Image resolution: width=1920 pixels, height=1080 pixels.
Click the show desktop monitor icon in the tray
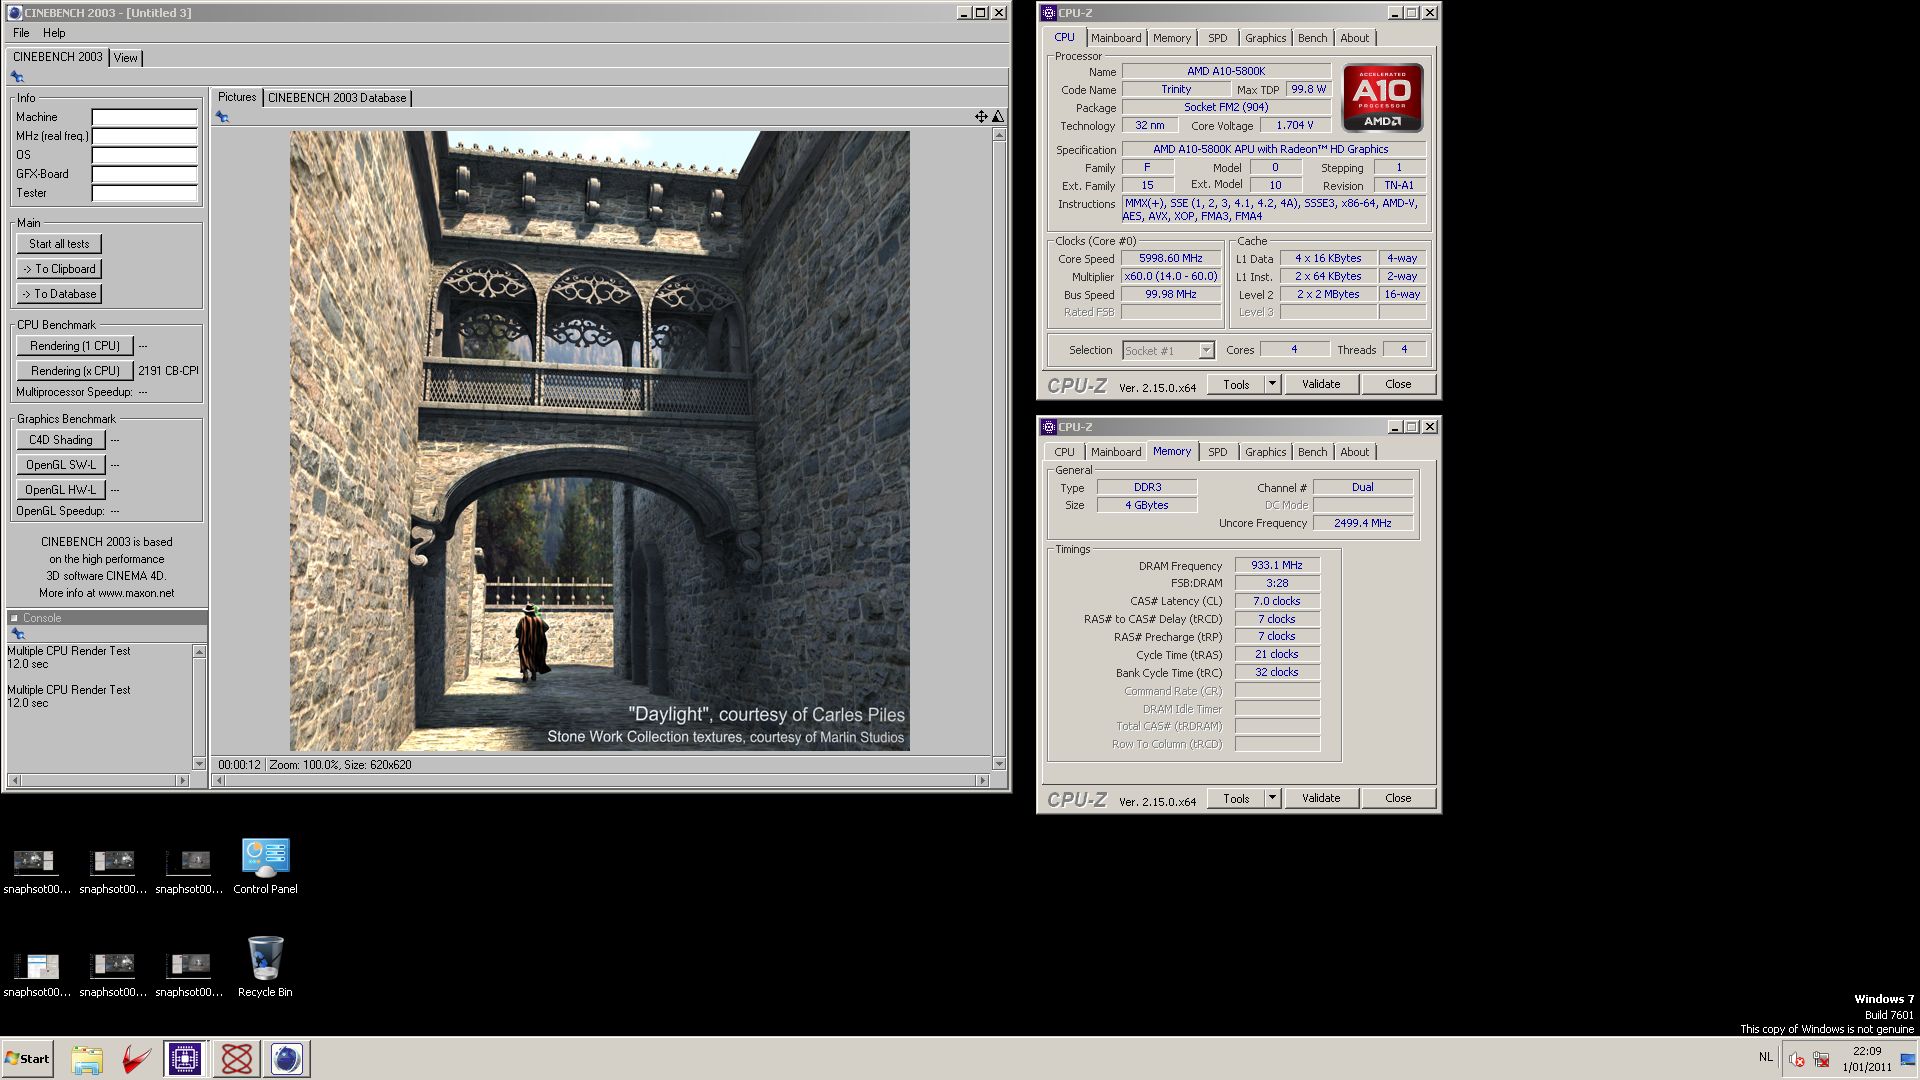(1907, 1060)
